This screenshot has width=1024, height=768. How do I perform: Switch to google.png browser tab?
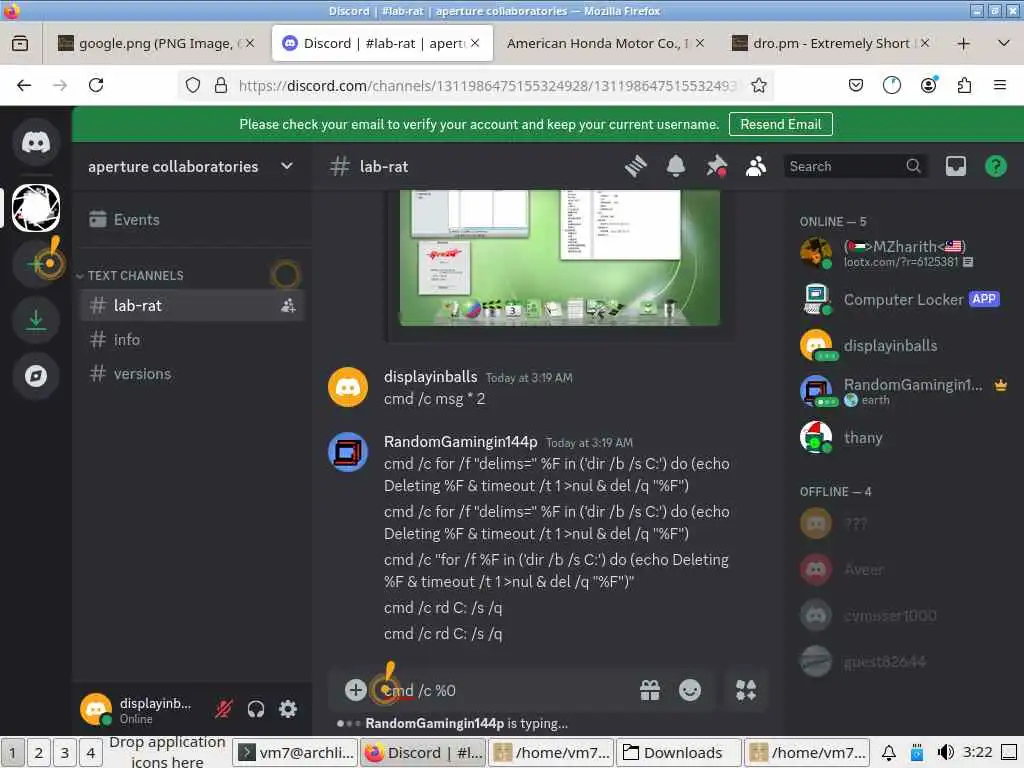(x=155, y=43)
